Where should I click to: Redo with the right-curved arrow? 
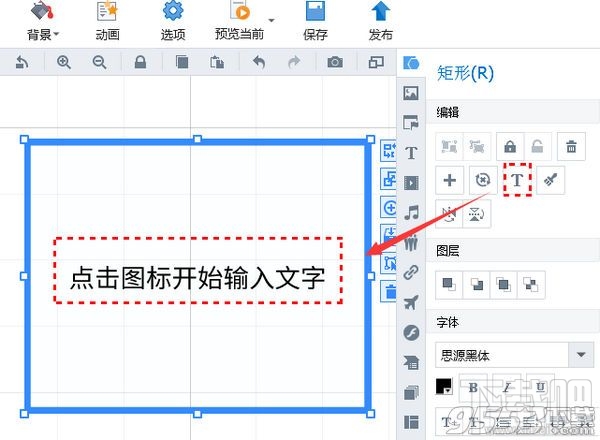pyautogui.click(x=294, y=62)
